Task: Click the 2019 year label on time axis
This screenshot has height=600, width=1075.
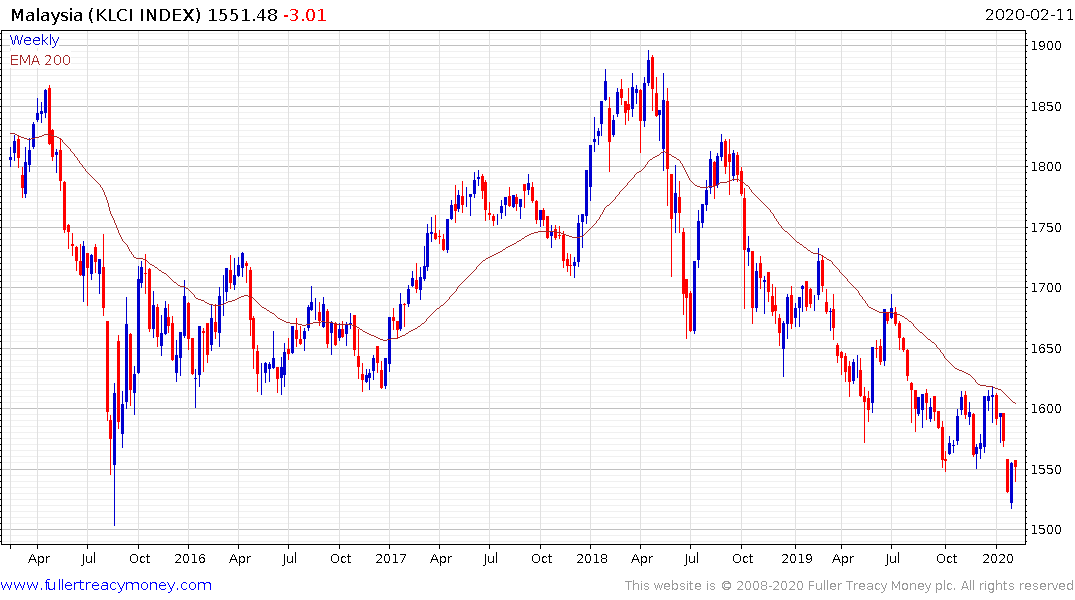Action: 797,558
